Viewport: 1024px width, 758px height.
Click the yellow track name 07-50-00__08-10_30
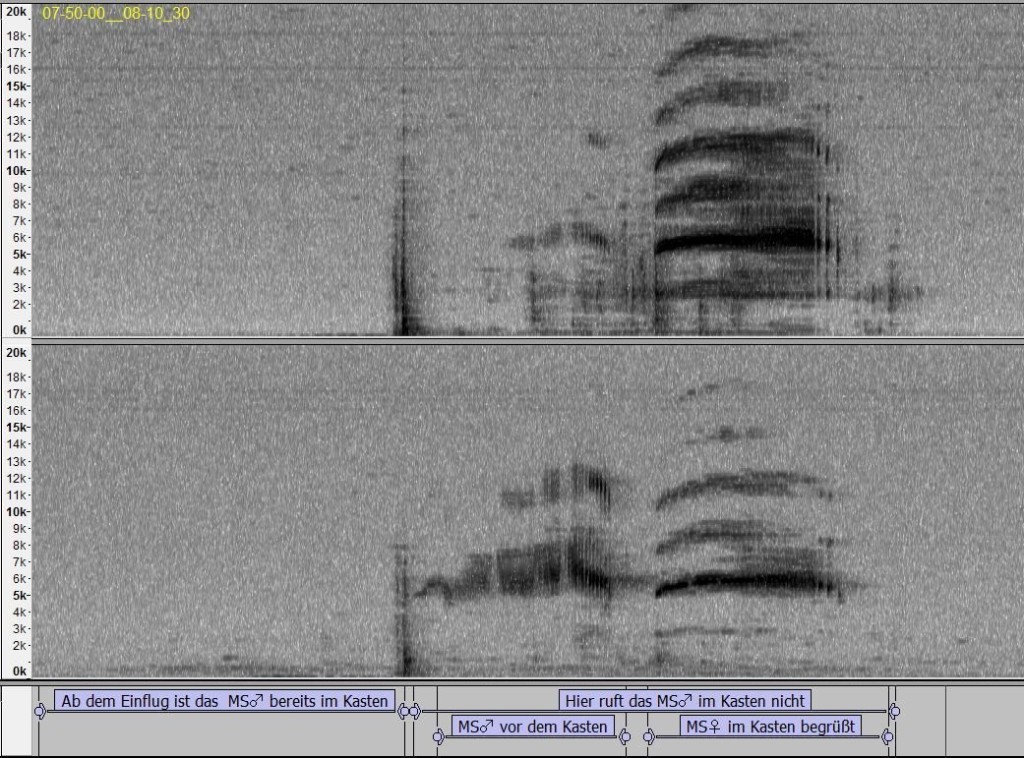click(x=116, y=14)
